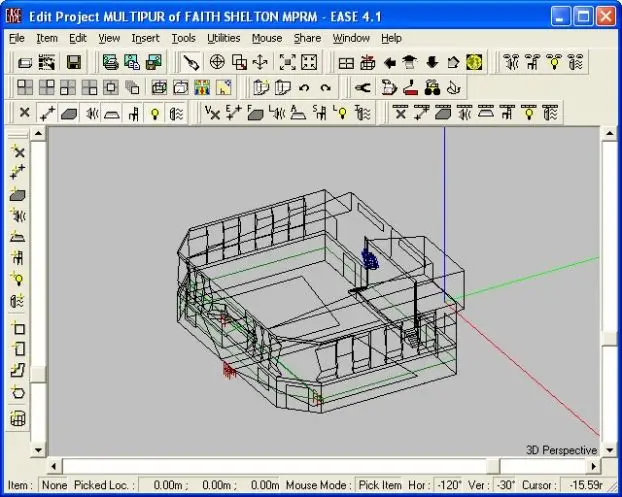Viewport: 622px width, 497px height.
Task: Open the Utilities menu
Action: tap(223, 38)
